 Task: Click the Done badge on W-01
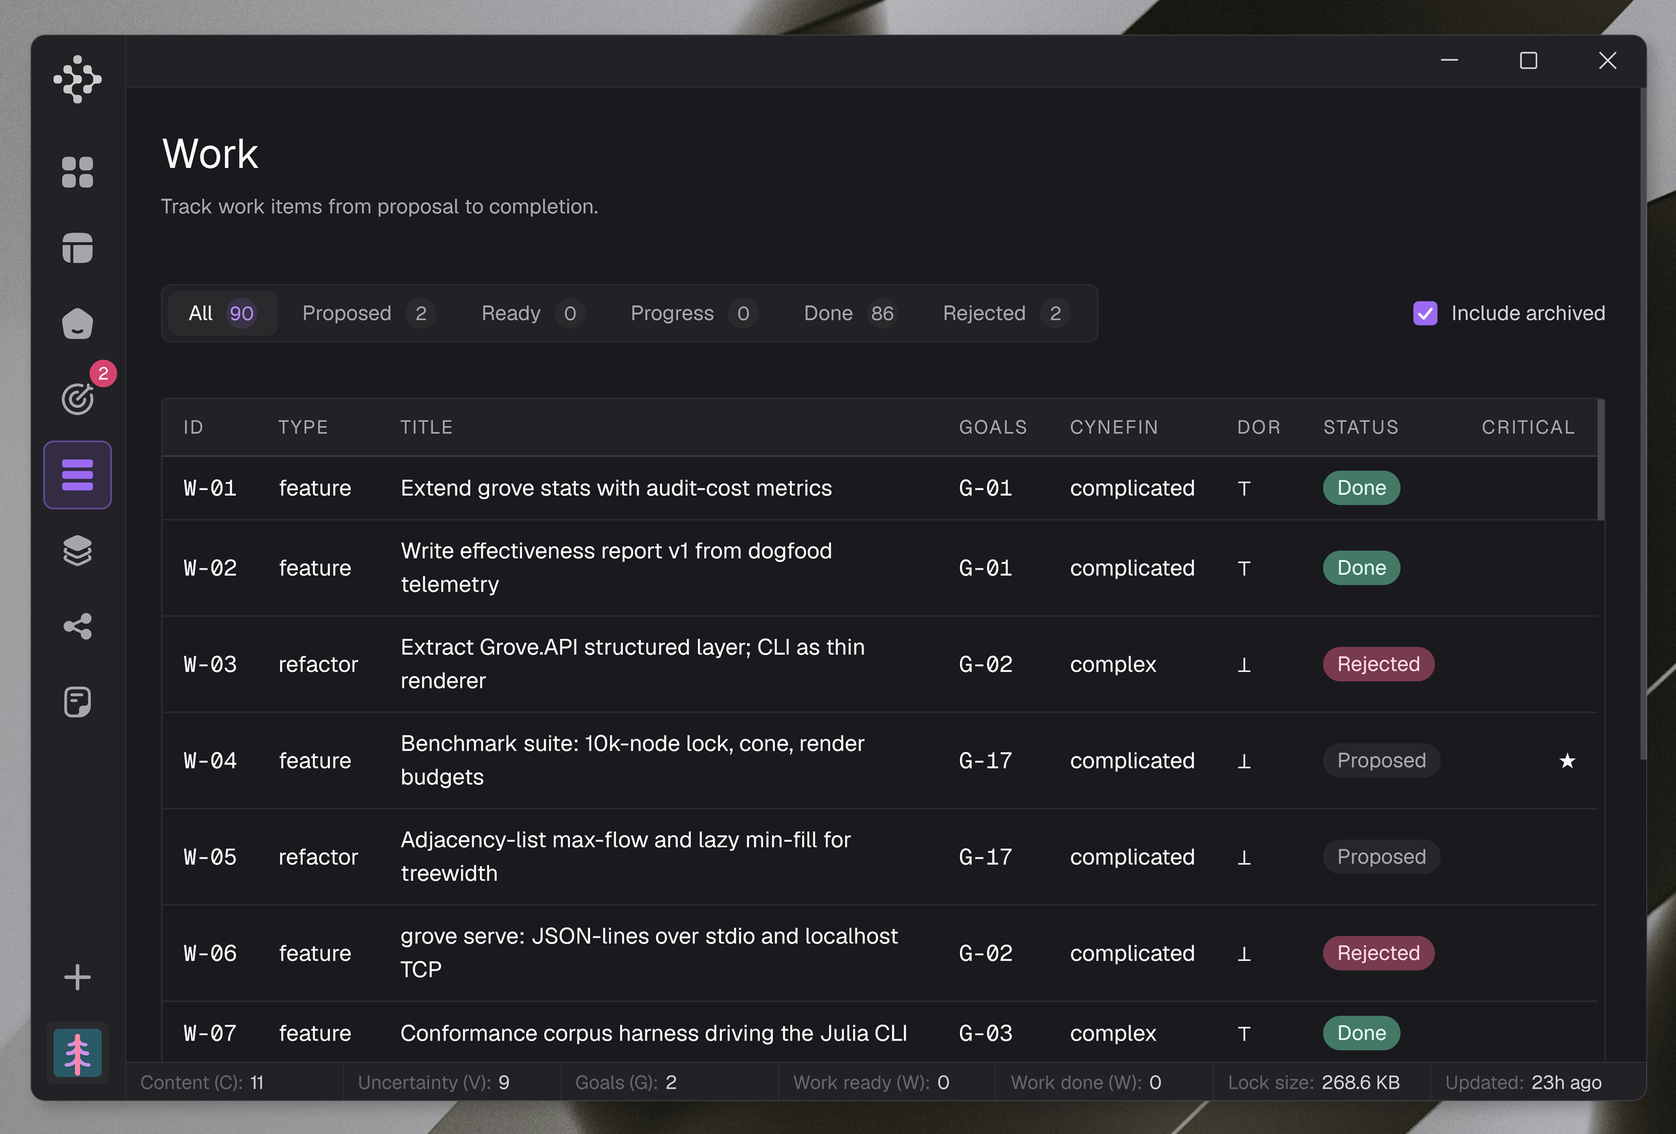tap(1361, 488)
